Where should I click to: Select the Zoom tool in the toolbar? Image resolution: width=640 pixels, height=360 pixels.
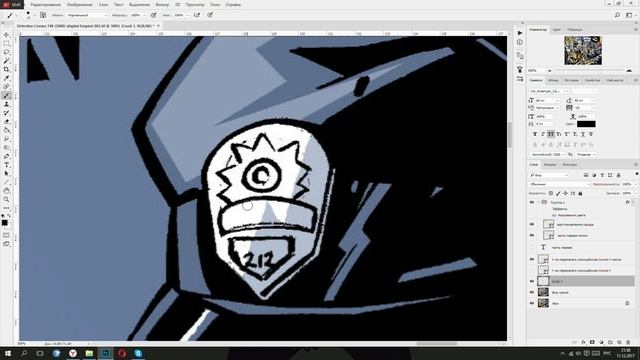(7, 199)
